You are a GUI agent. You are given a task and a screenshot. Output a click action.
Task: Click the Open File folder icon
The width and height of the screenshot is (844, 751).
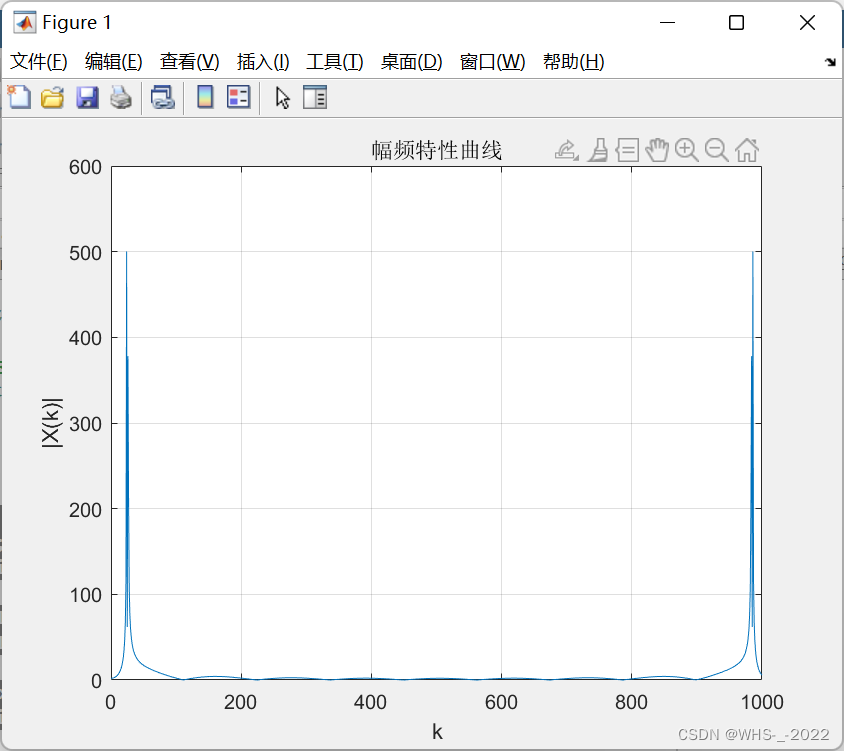coord(53,98)
